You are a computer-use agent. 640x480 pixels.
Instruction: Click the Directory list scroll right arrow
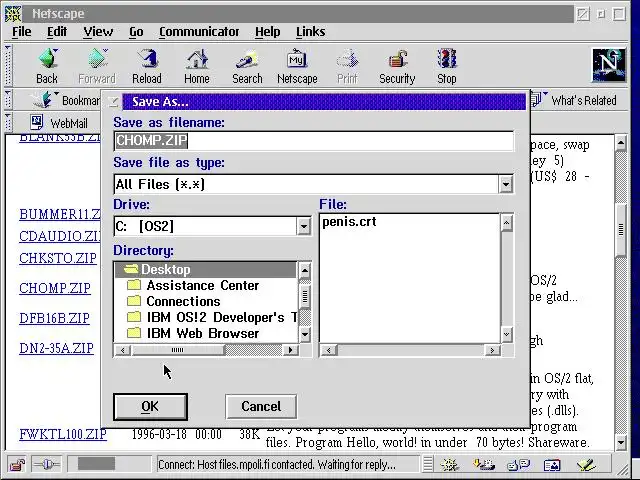(290, 350)
